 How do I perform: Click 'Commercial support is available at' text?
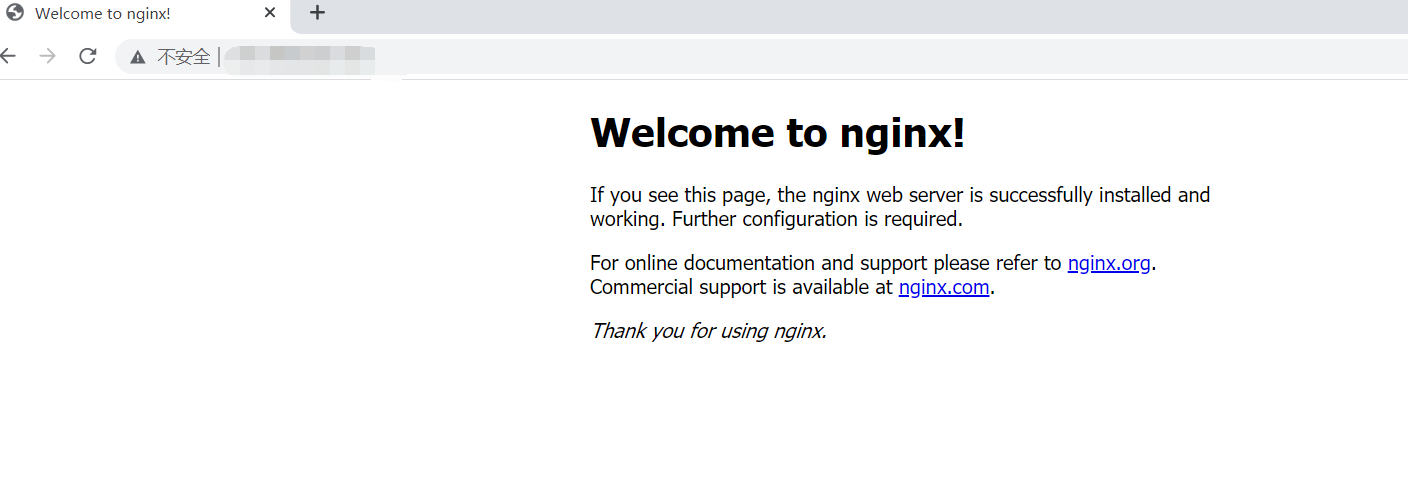point(741,287)
